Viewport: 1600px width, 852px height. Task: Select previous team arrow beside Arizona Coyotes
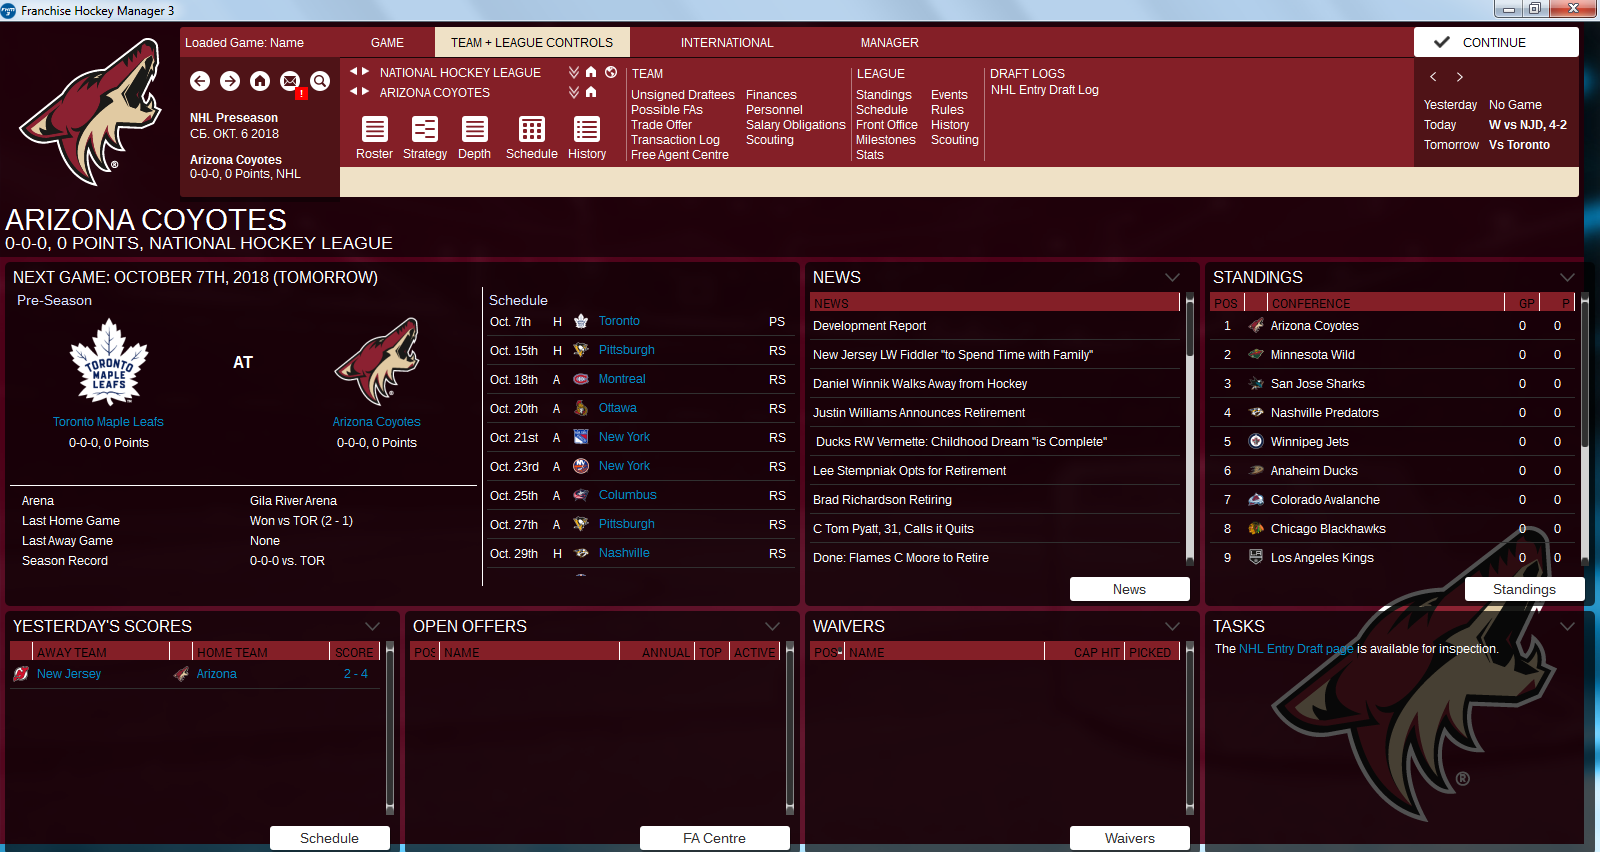click(x=354, y=92)
